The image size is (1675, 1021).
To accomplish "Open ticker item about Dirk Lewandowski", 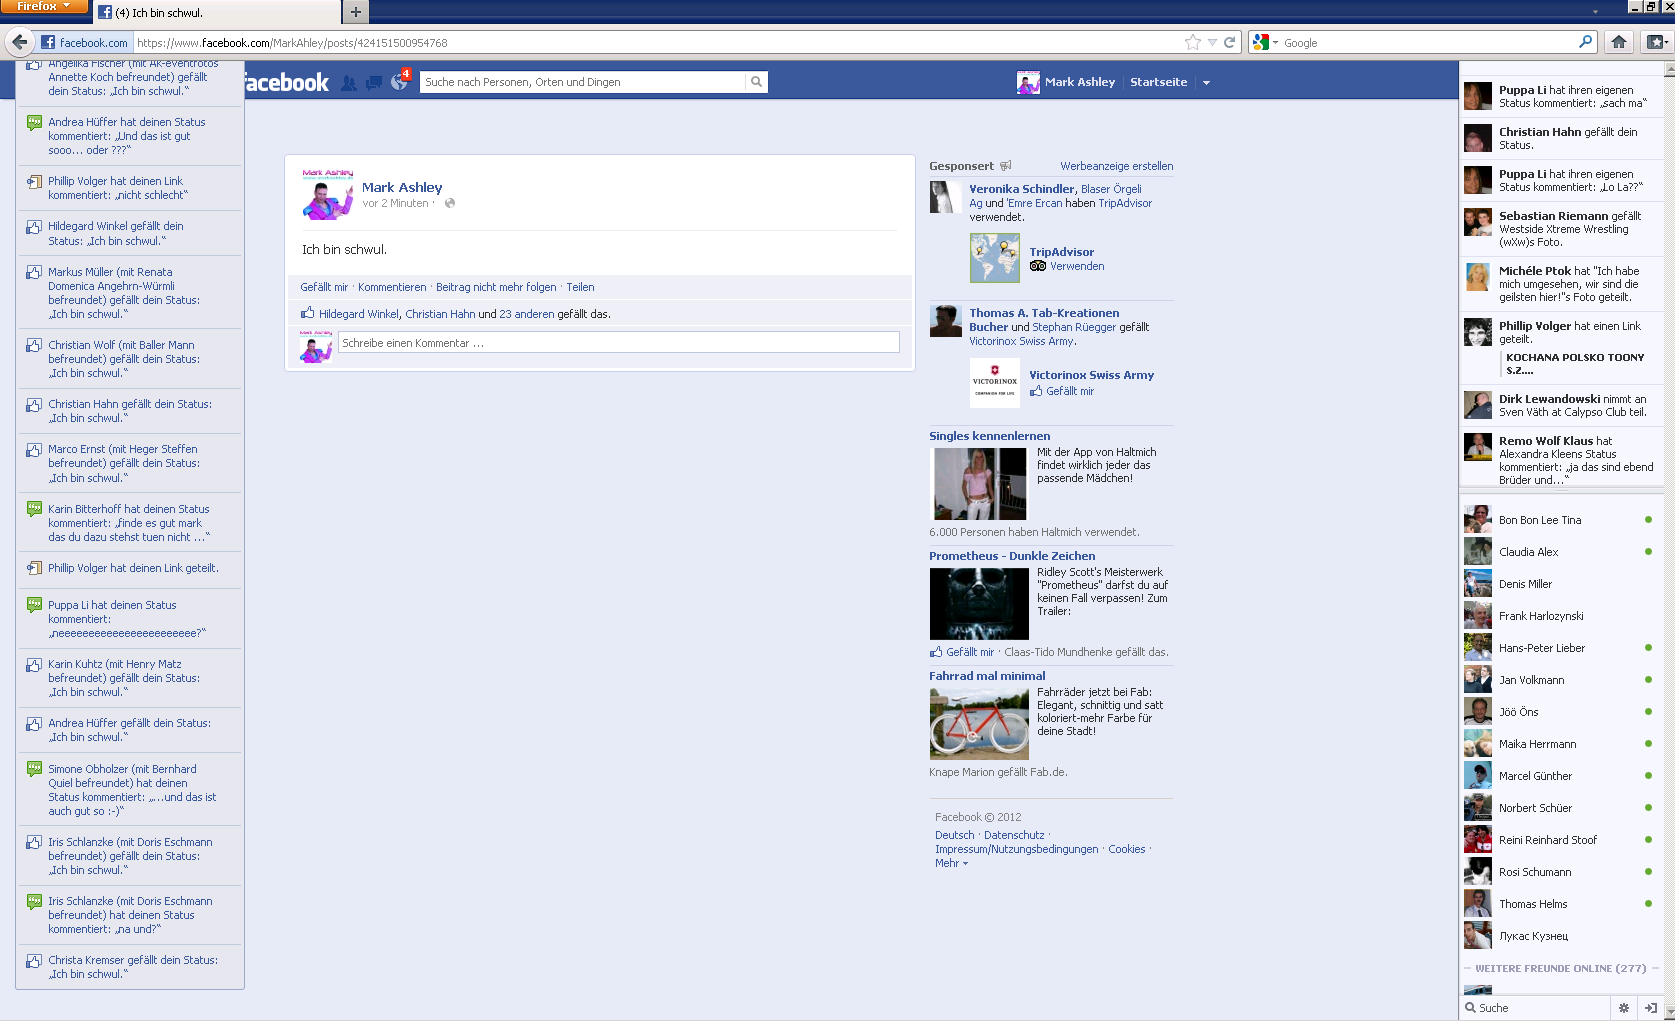I will click(1561, 405).
